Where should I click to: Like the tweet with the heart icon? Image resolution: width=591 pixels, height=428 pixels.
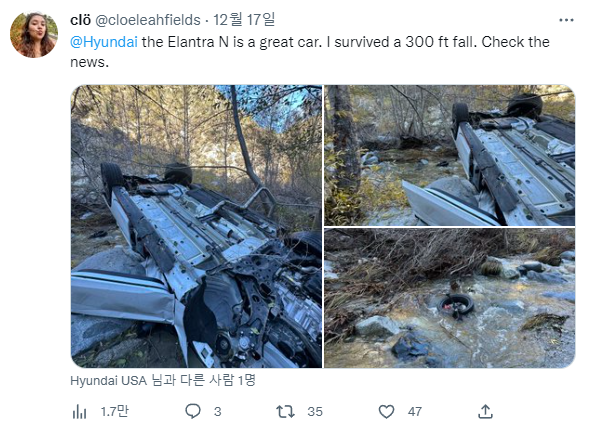coord(386,411)
